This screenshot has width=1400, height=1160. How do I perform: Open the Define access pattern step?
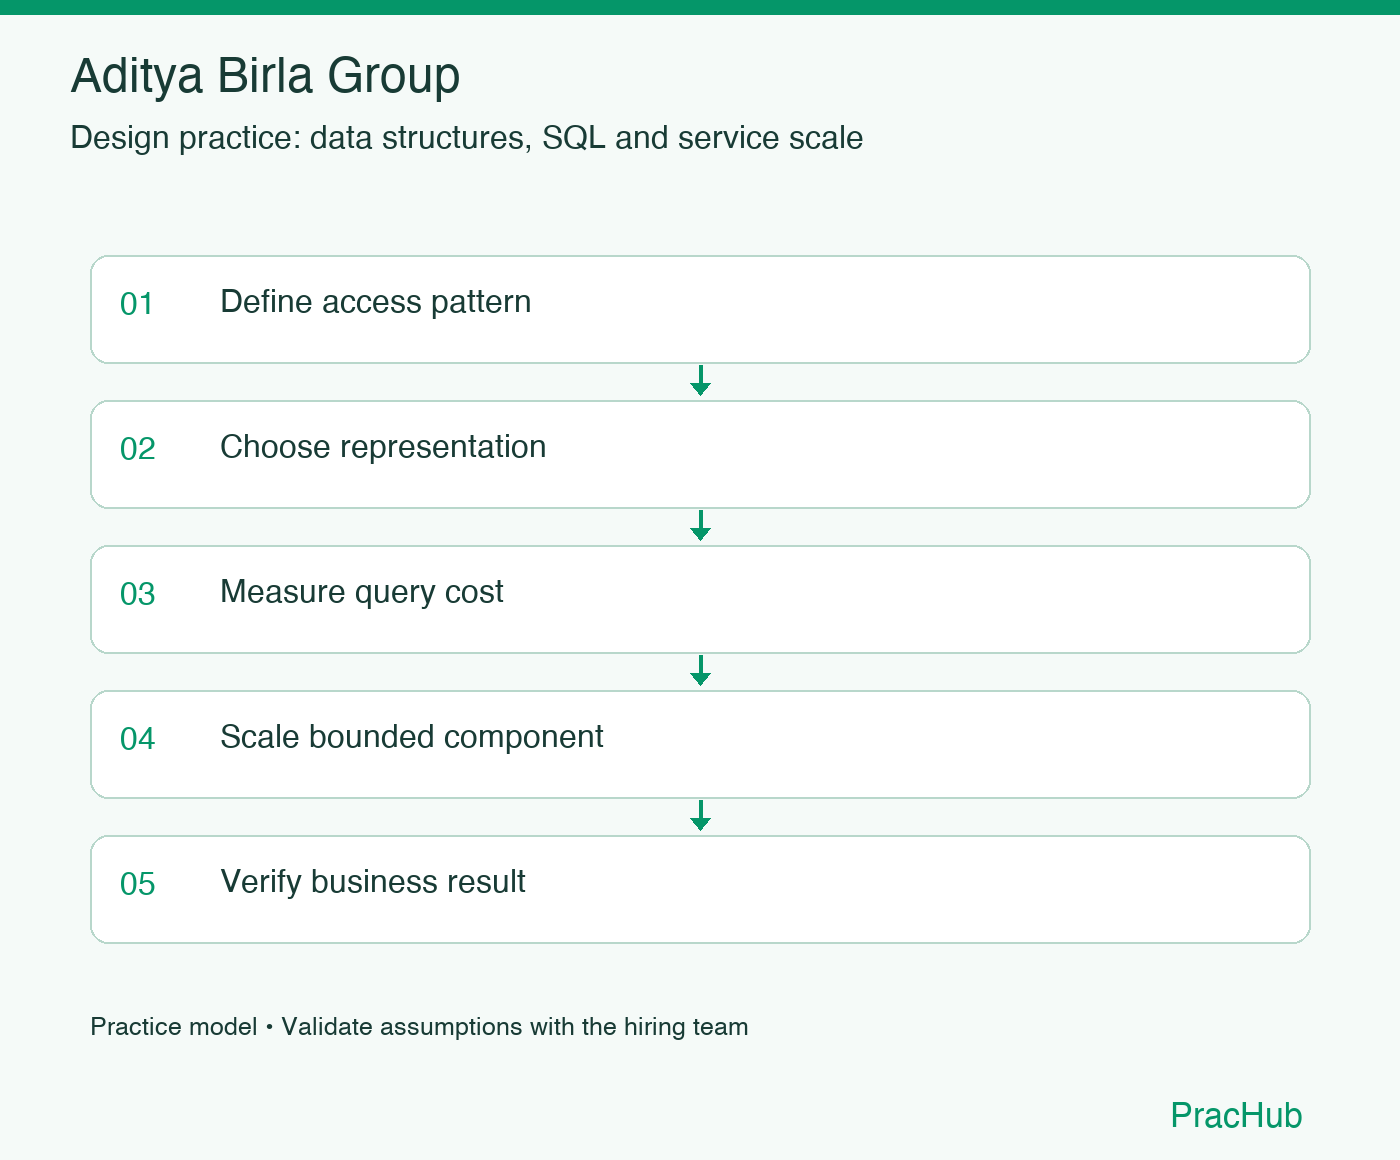[700, 309]
